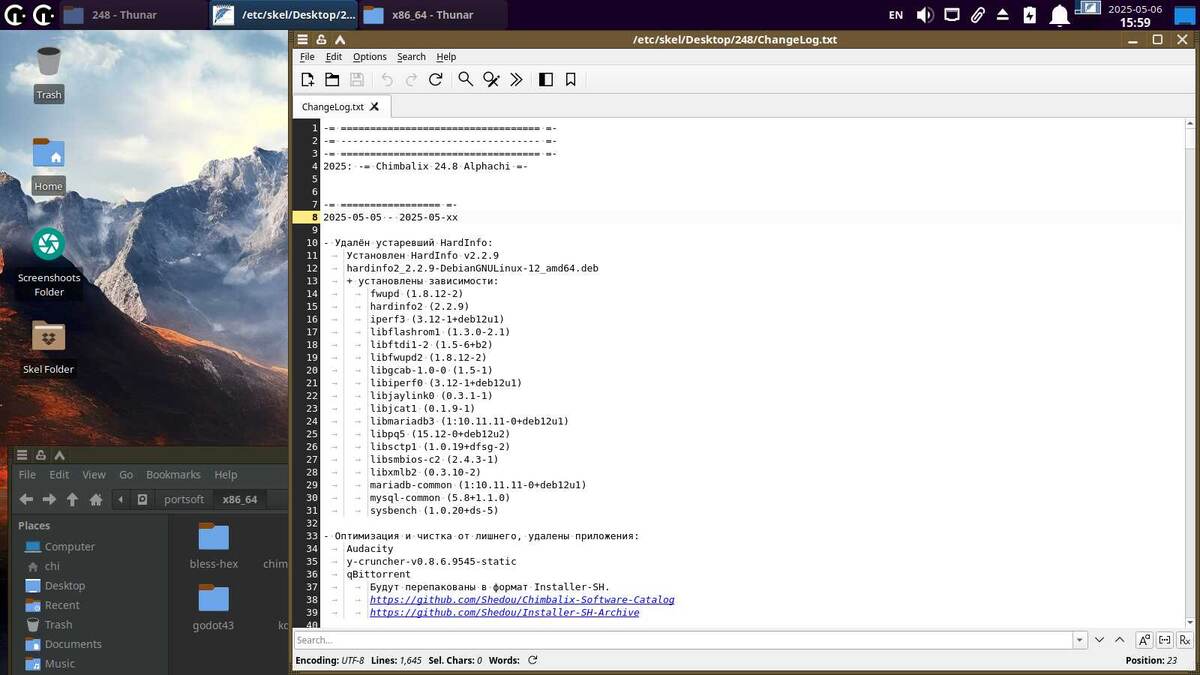Image resolution: width=1200 pixels, height=675 pixels.
Task: Click the redo arrow in the editor toolbar
Action: [x=411, y=79]
